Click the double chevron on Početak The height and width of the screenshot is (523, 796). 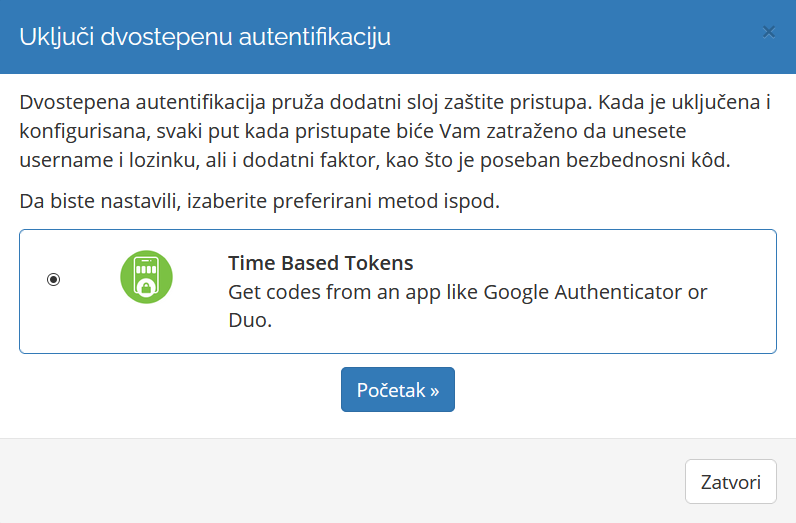tap(434, 390)
